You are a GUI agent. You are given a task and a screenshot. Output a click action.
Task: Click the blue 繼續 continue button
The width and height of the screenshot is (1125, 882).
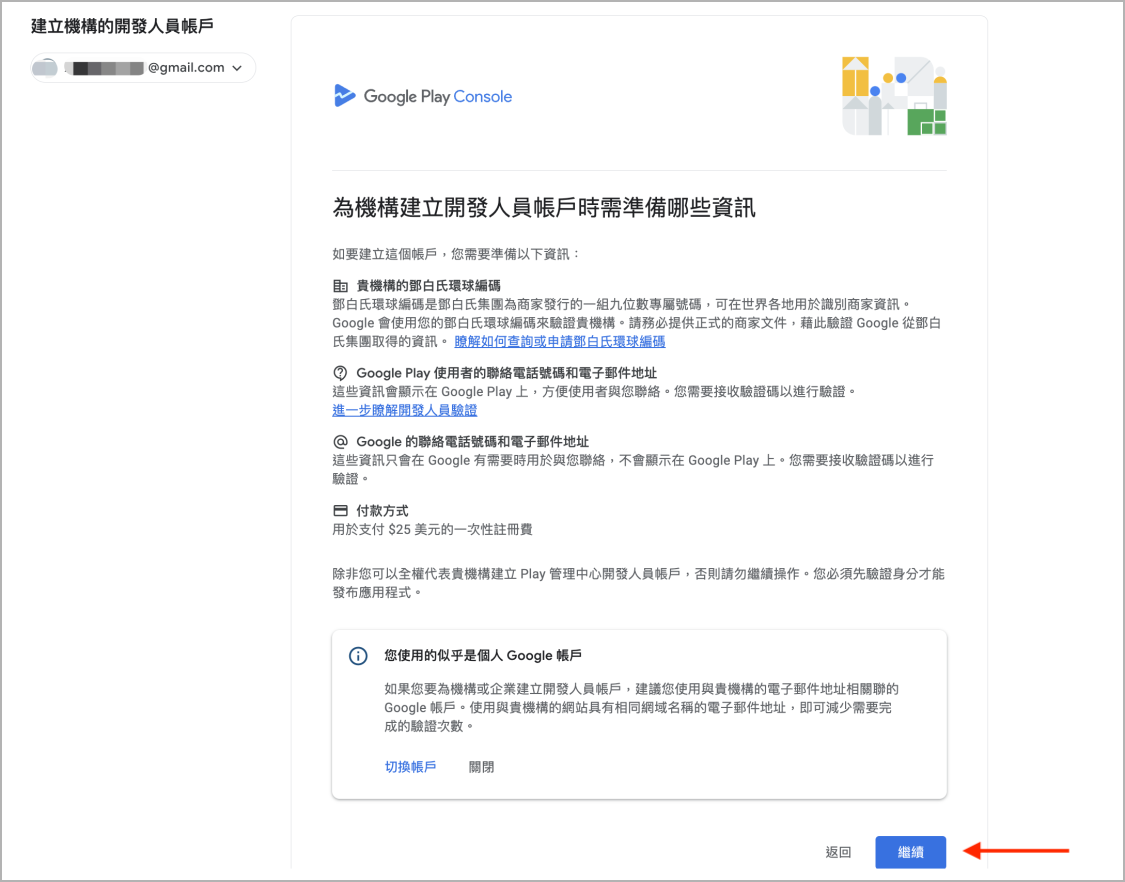(x=910, y=852)
